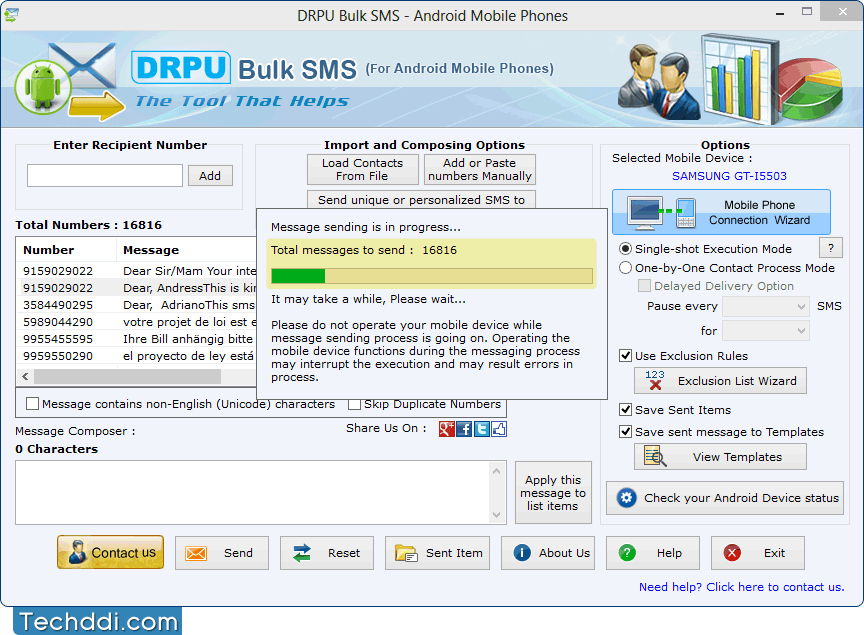The image size is (864, 635).
Task: Click the Twitter share icon
Action: click(x=482, y=429)
